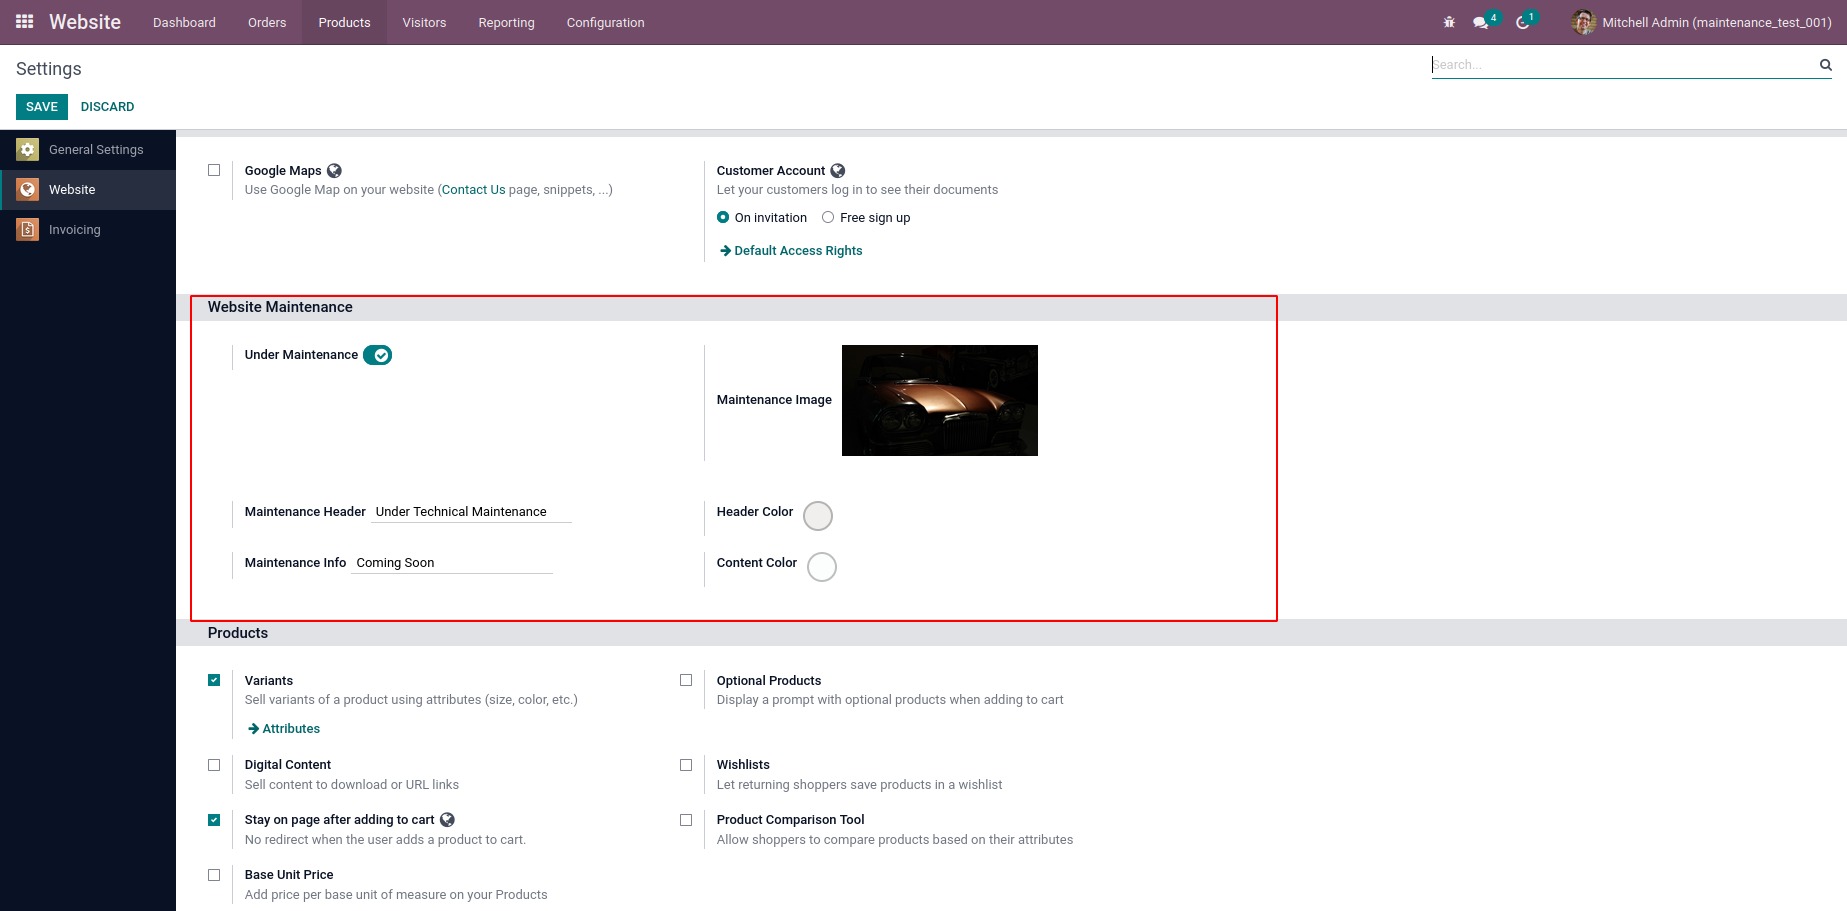Click the Digital Content label

pyautogui.click(x=288, y=765)
